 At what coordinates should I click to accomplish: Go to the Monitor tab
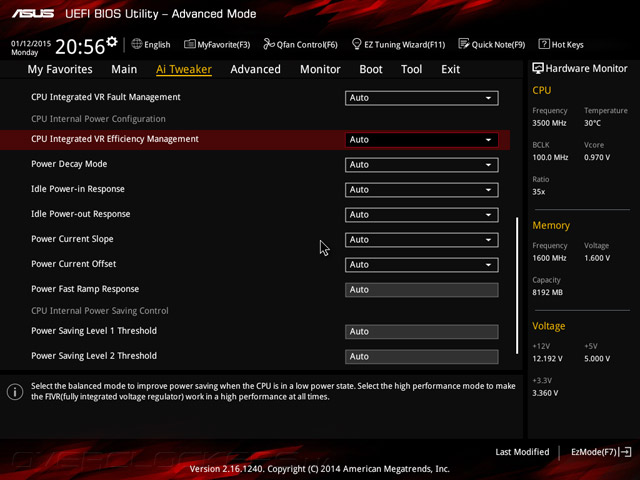coord(320,69)
